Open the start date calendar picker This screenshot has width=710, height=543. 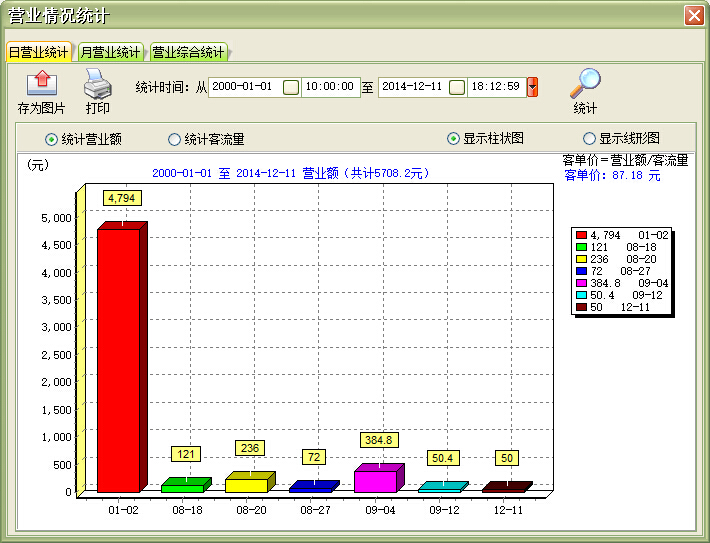(290, 87)
